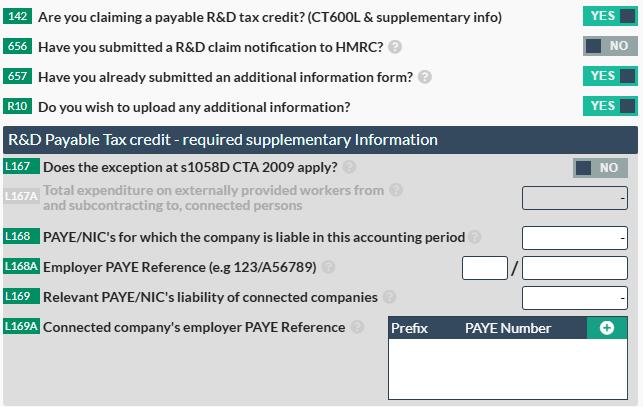The image size is (643, 407).
Task: Toggle payable R&D tax credit claim switch
Action: pyautogui.click(x=610, y=16)
